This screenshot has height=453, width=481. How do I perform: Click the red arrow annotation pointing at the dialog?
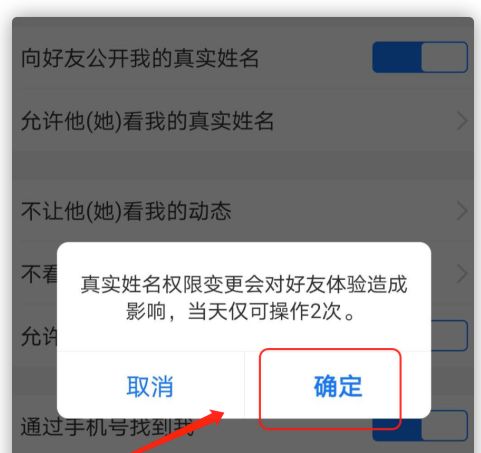tap(178, 431)
